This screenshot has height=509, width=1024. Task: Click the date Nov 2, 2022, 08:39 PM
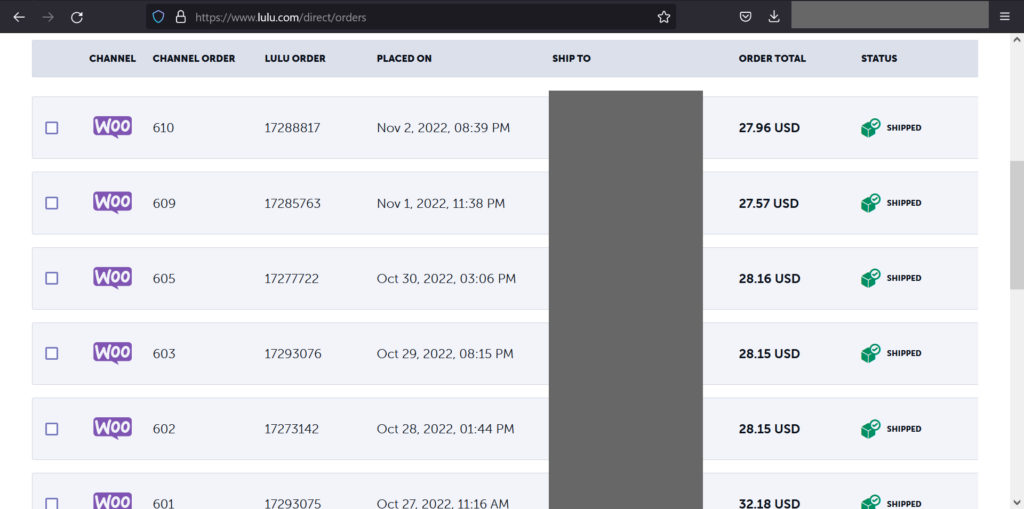(x=443, y=128)
